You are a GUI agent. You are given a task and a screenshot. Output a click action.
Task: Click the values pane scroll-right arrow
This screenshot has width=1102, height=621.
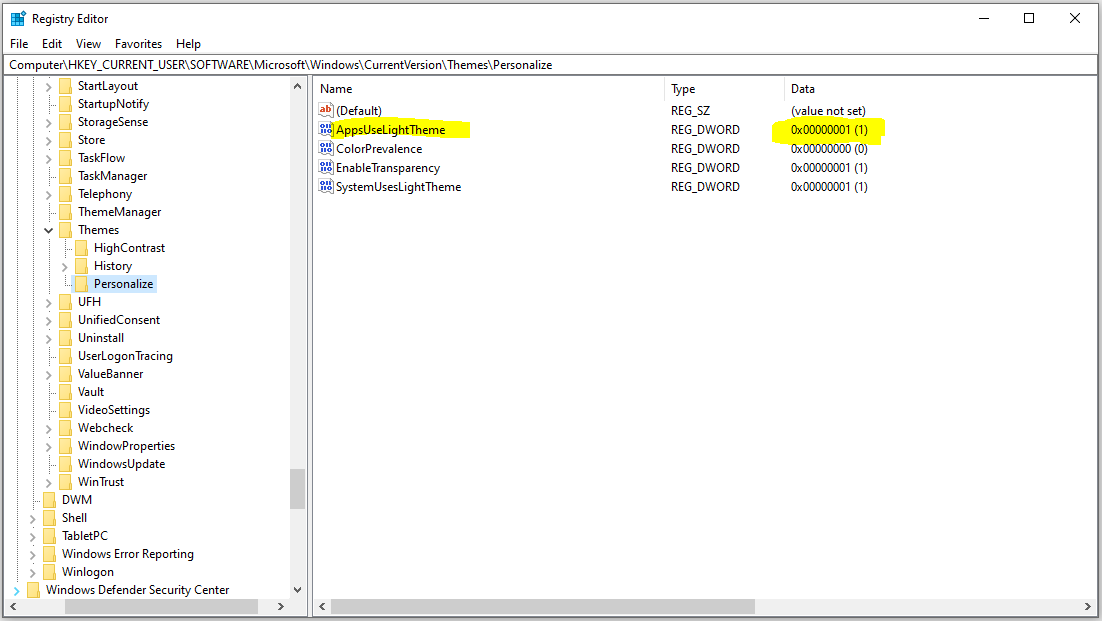(1088, 606)
